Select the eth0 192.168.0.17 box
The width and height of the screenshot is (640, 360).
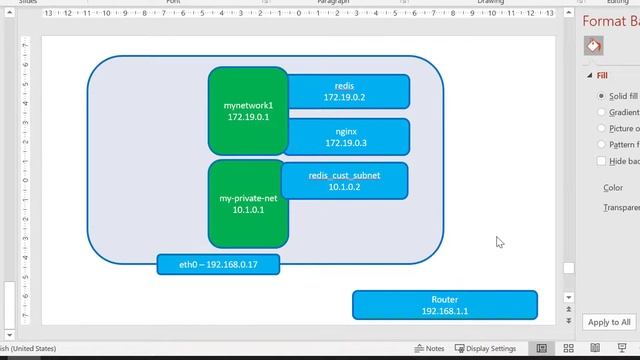218,264
